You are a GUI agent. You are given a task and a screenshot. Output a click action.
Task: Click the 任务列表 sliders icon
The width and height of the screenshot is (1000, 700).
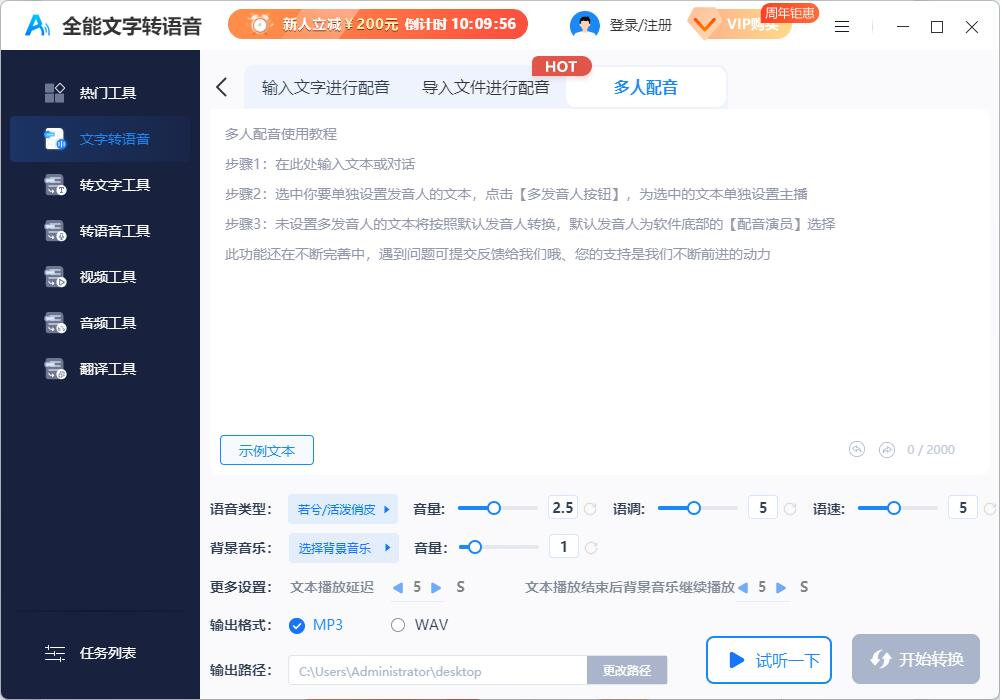pyautogui.click(x=55, y=653)
